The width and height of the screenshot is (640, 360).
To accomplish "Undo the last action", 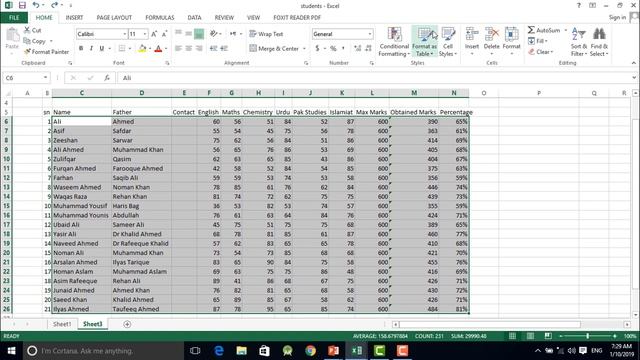I will click(36, 5).
